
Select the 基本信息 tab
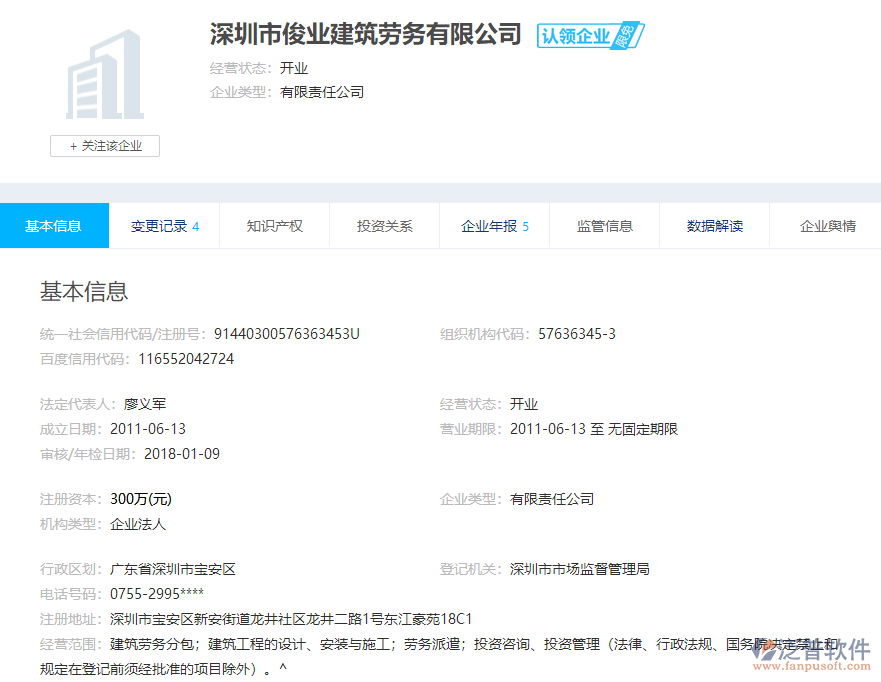click(x=54, y=226)
